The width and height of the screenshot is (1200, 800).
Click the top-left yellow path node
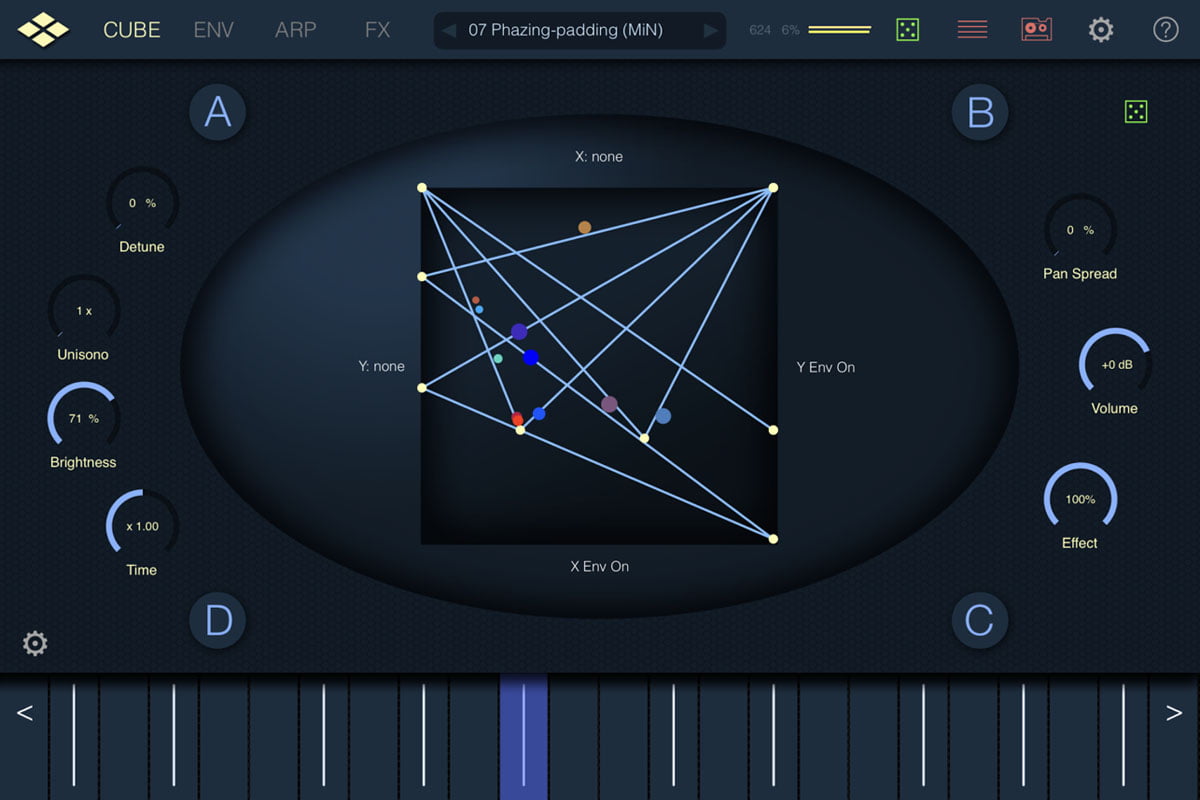(422, 187)
